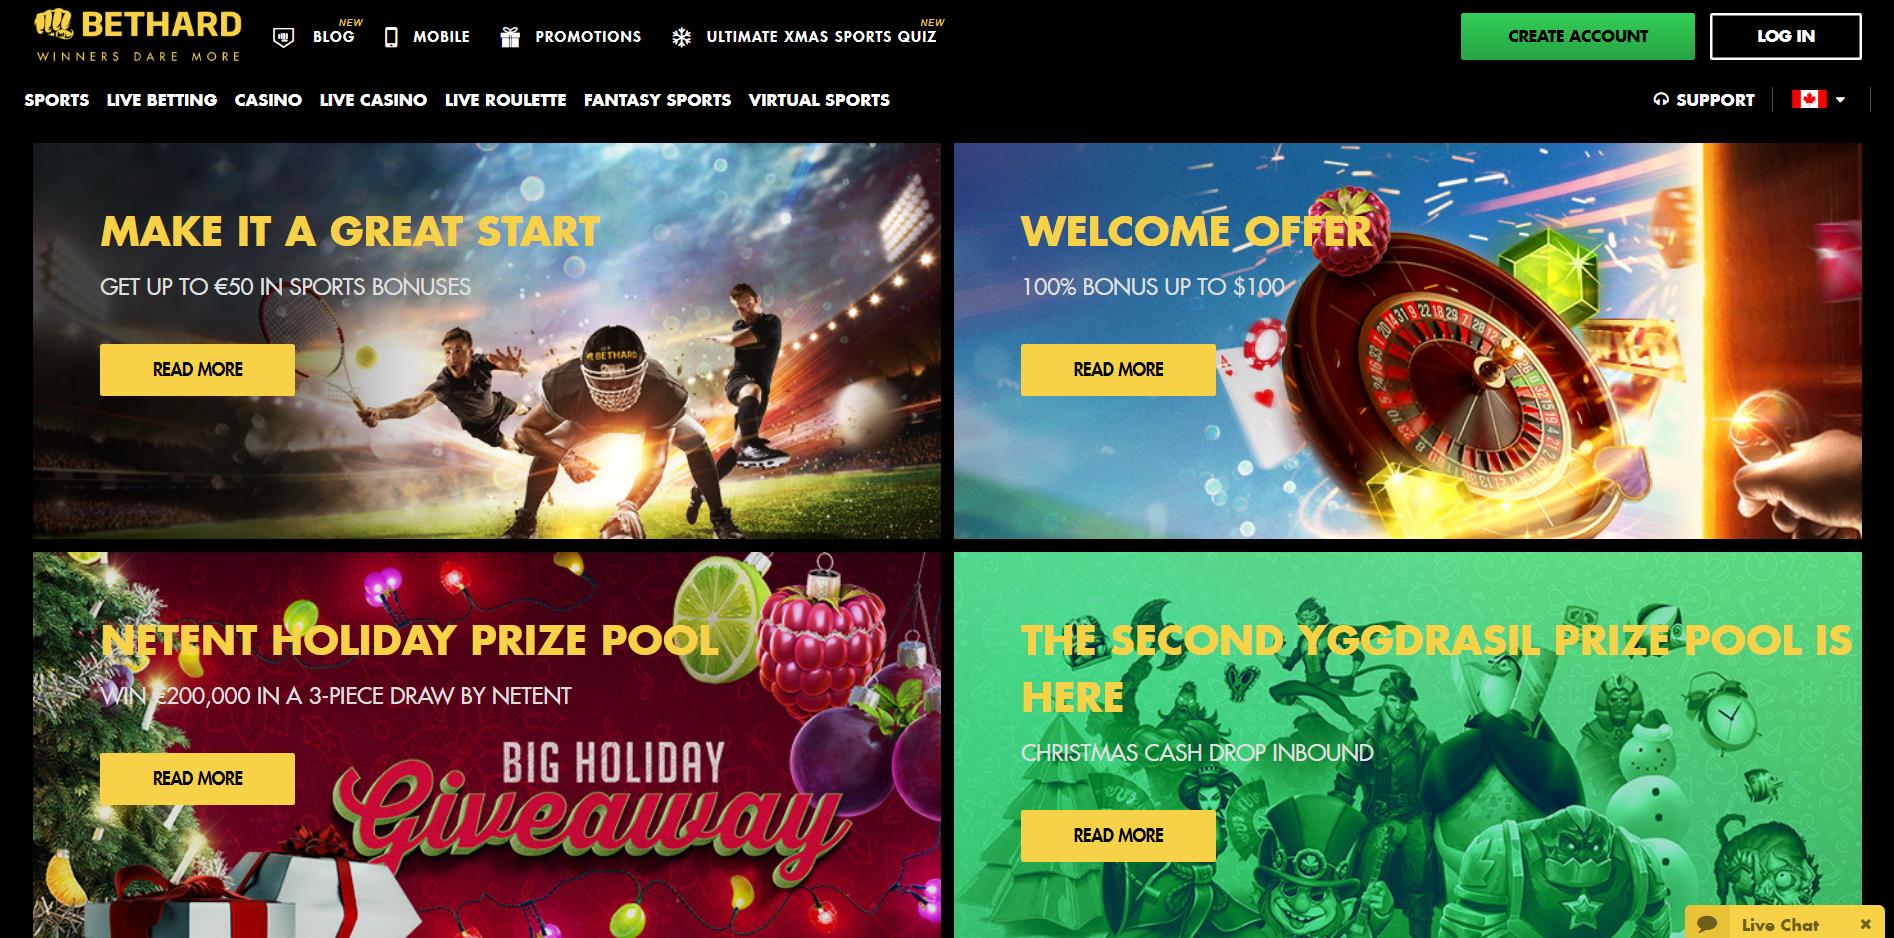
Task: Close the Live Chat widget
Action: click(x=1865, y=924)
